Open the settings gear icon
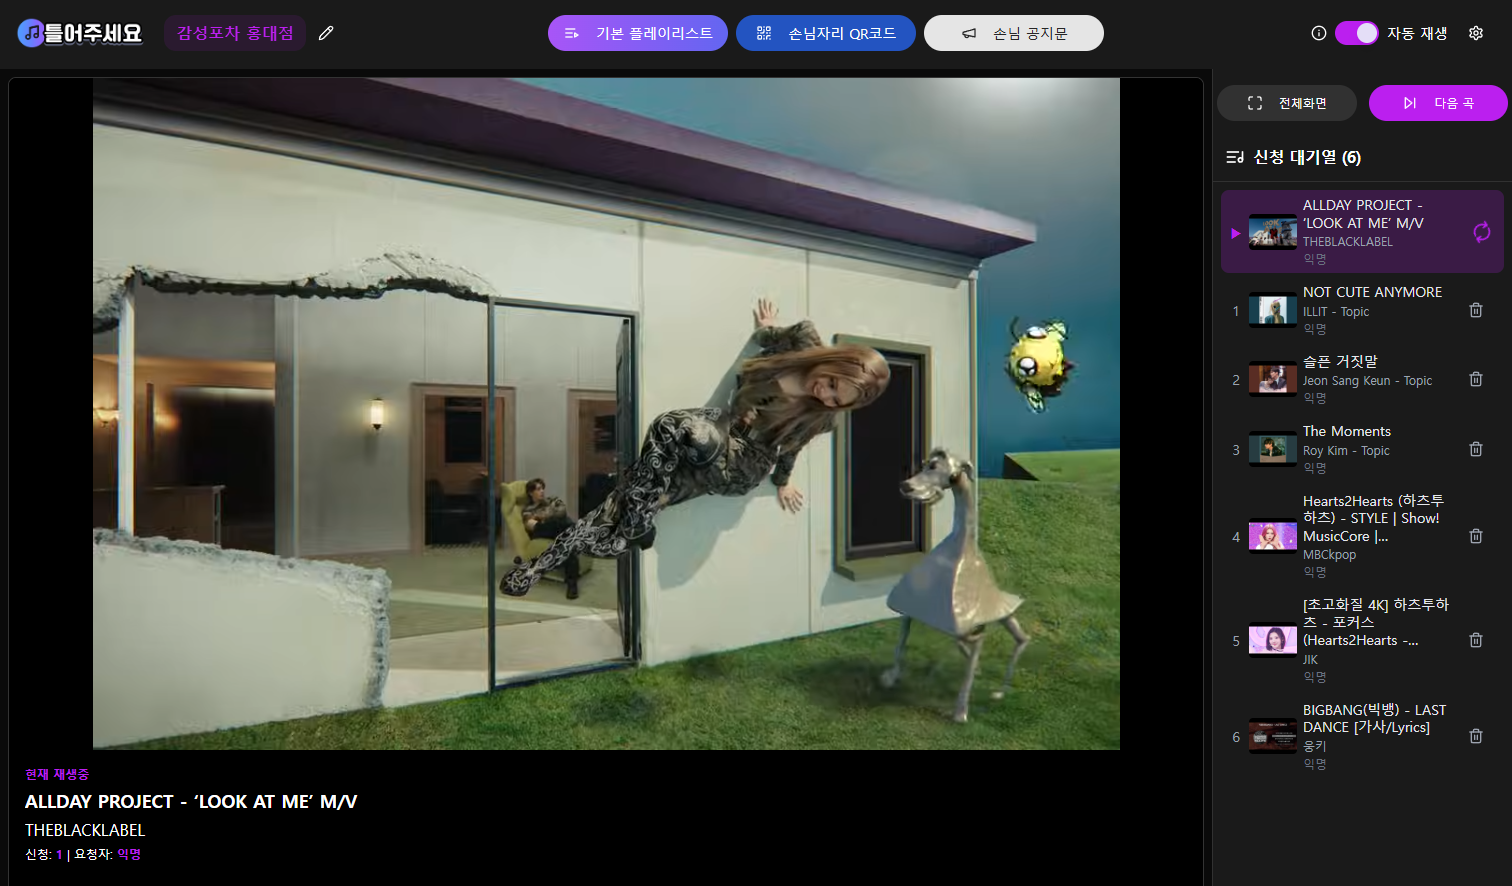The width and height of the screenshot is (1512, 886). 1476,33
